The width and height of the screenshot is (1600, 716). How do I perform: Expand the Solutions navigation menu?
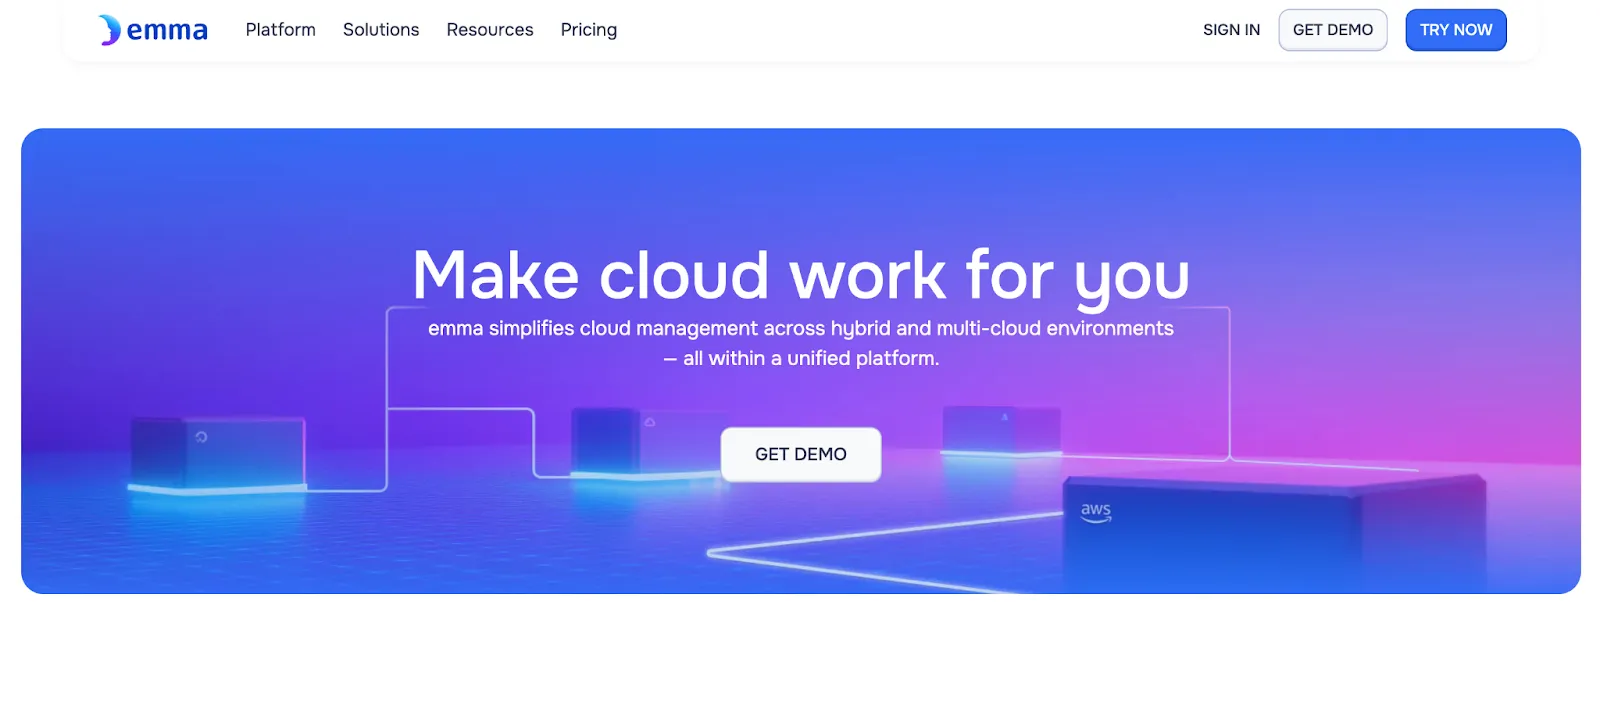tap(381, 30)
